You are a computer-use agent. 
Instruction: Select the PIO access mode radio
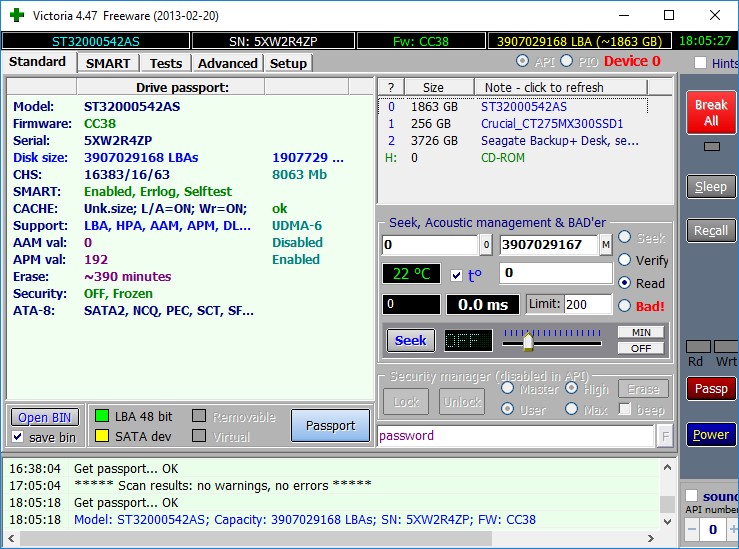(x=567, y=61)
